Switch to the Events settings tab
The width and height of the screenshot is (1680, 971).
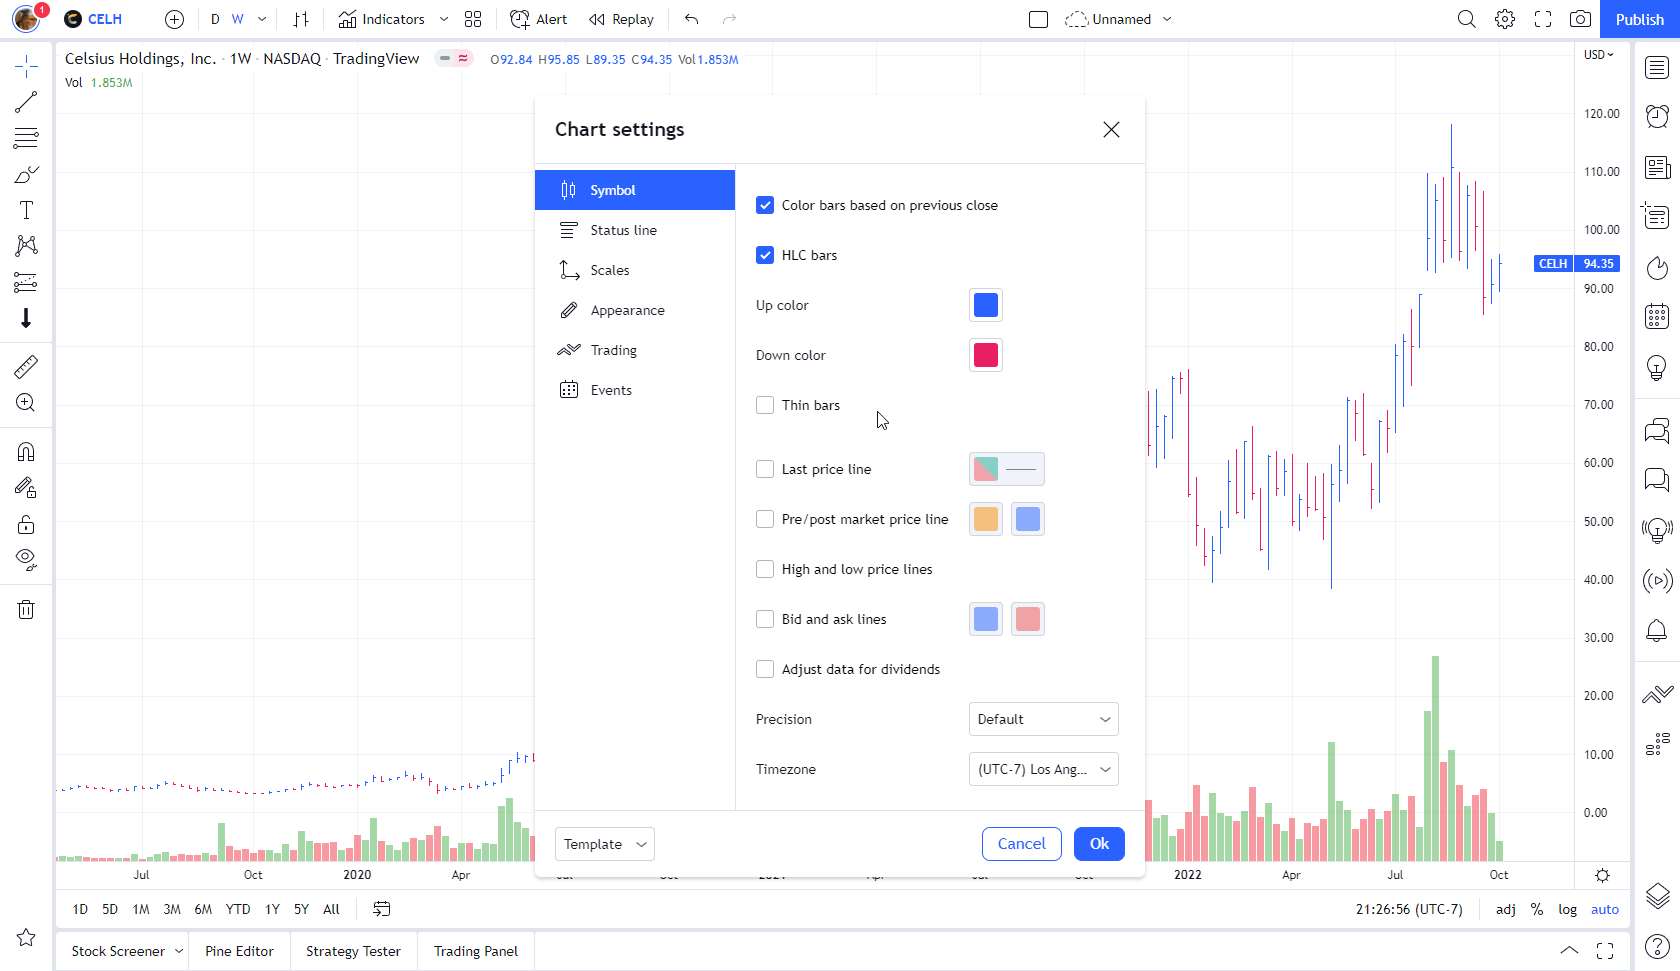[x=635, y=390]
